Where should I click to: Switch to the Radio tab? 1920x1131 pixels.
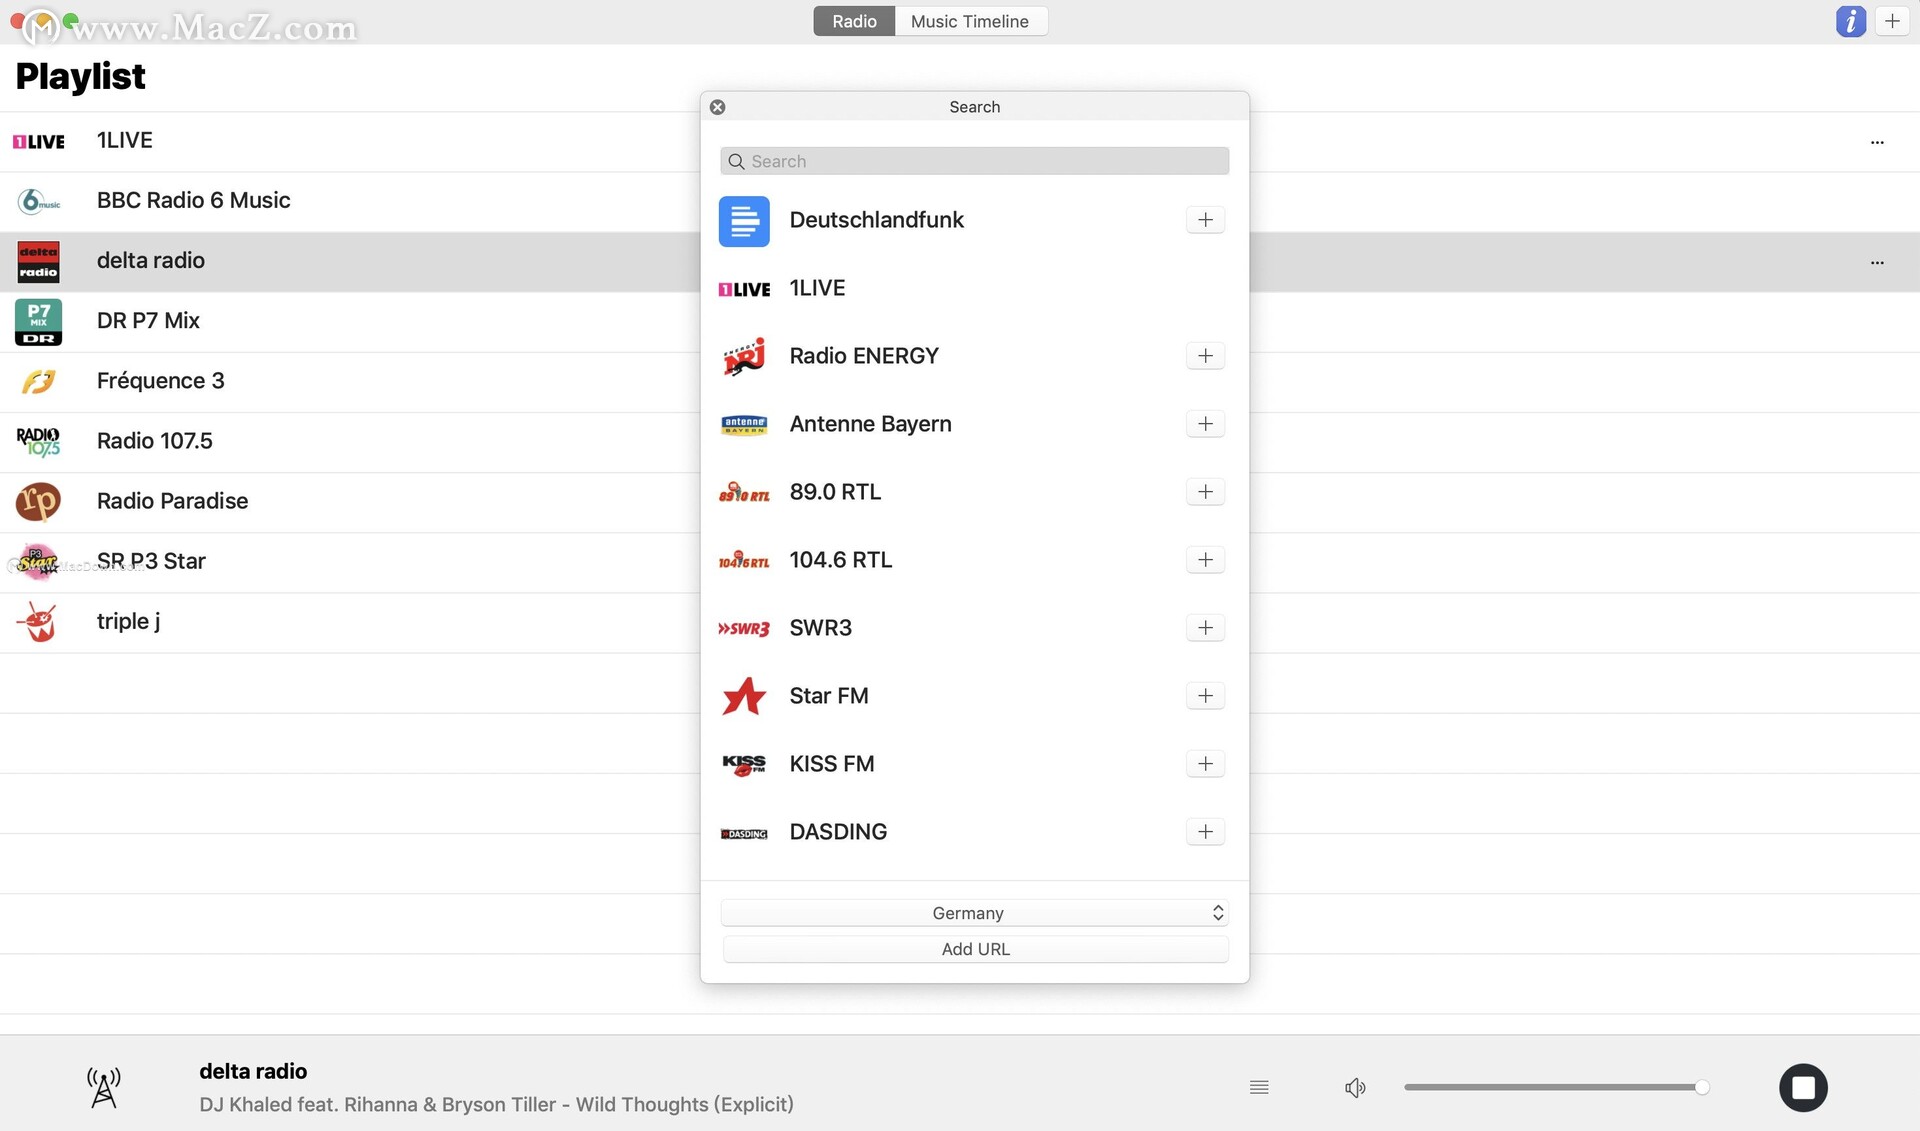(854, 21)
